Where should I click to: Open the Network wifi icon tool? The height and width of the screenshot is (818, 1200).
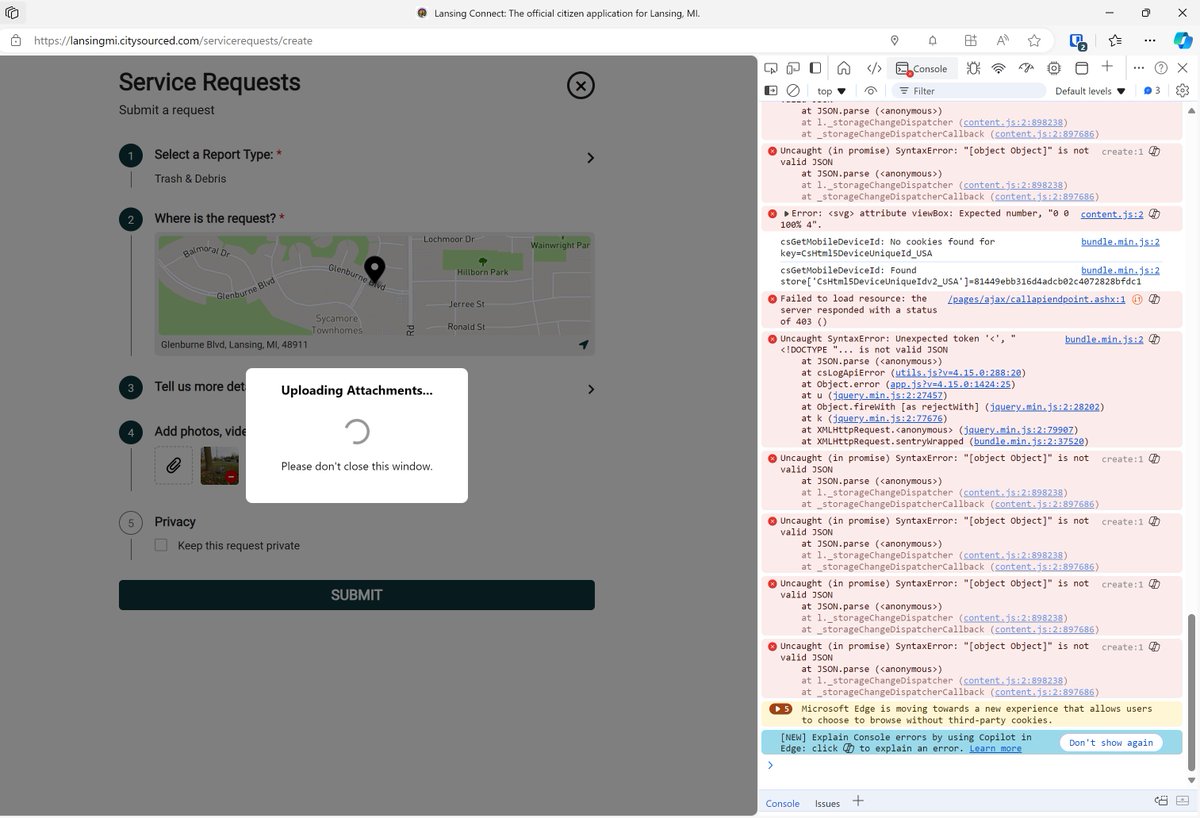tap(998, 68)
